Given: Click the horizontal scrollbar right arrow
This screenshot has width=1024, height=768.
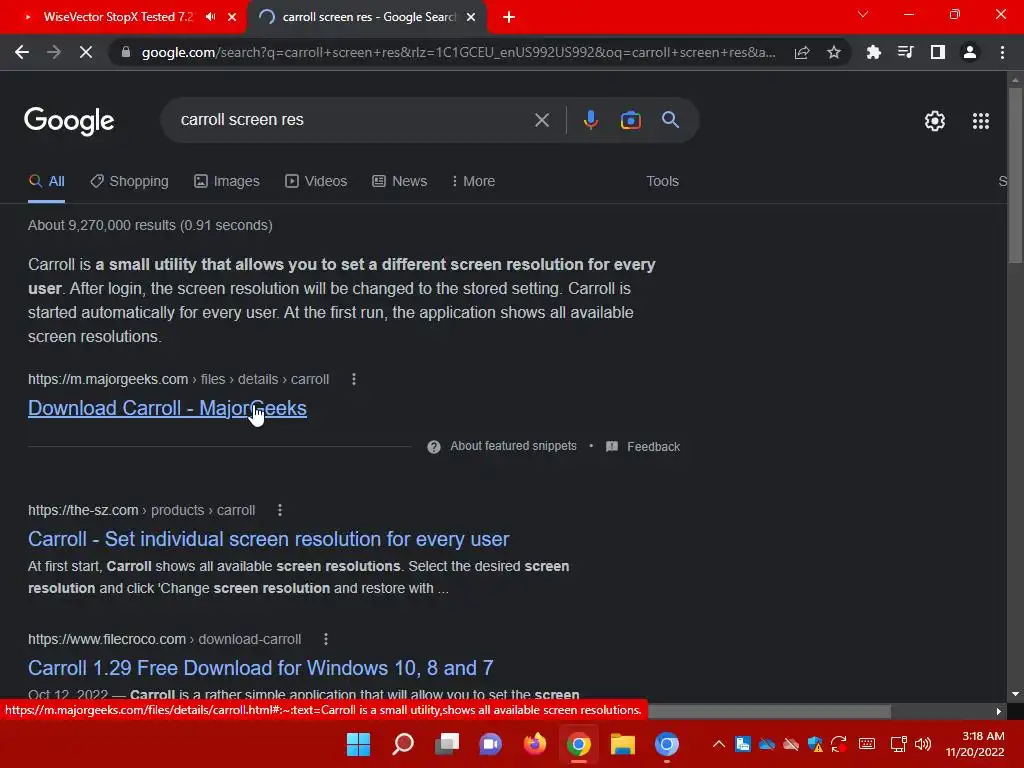Looking at the screenshot, I should 999,711.
